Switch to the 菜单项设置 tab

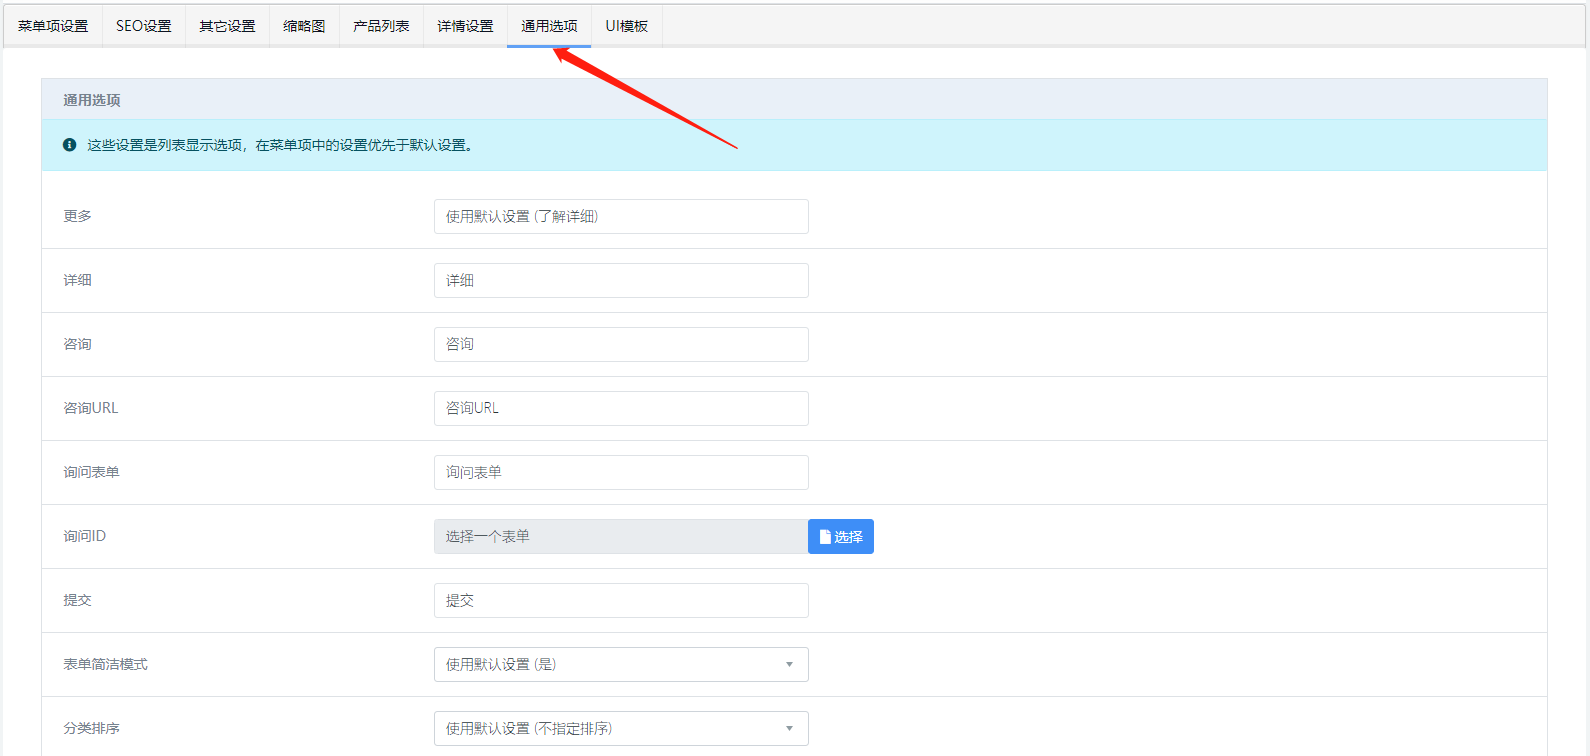[x=53, y=26]
